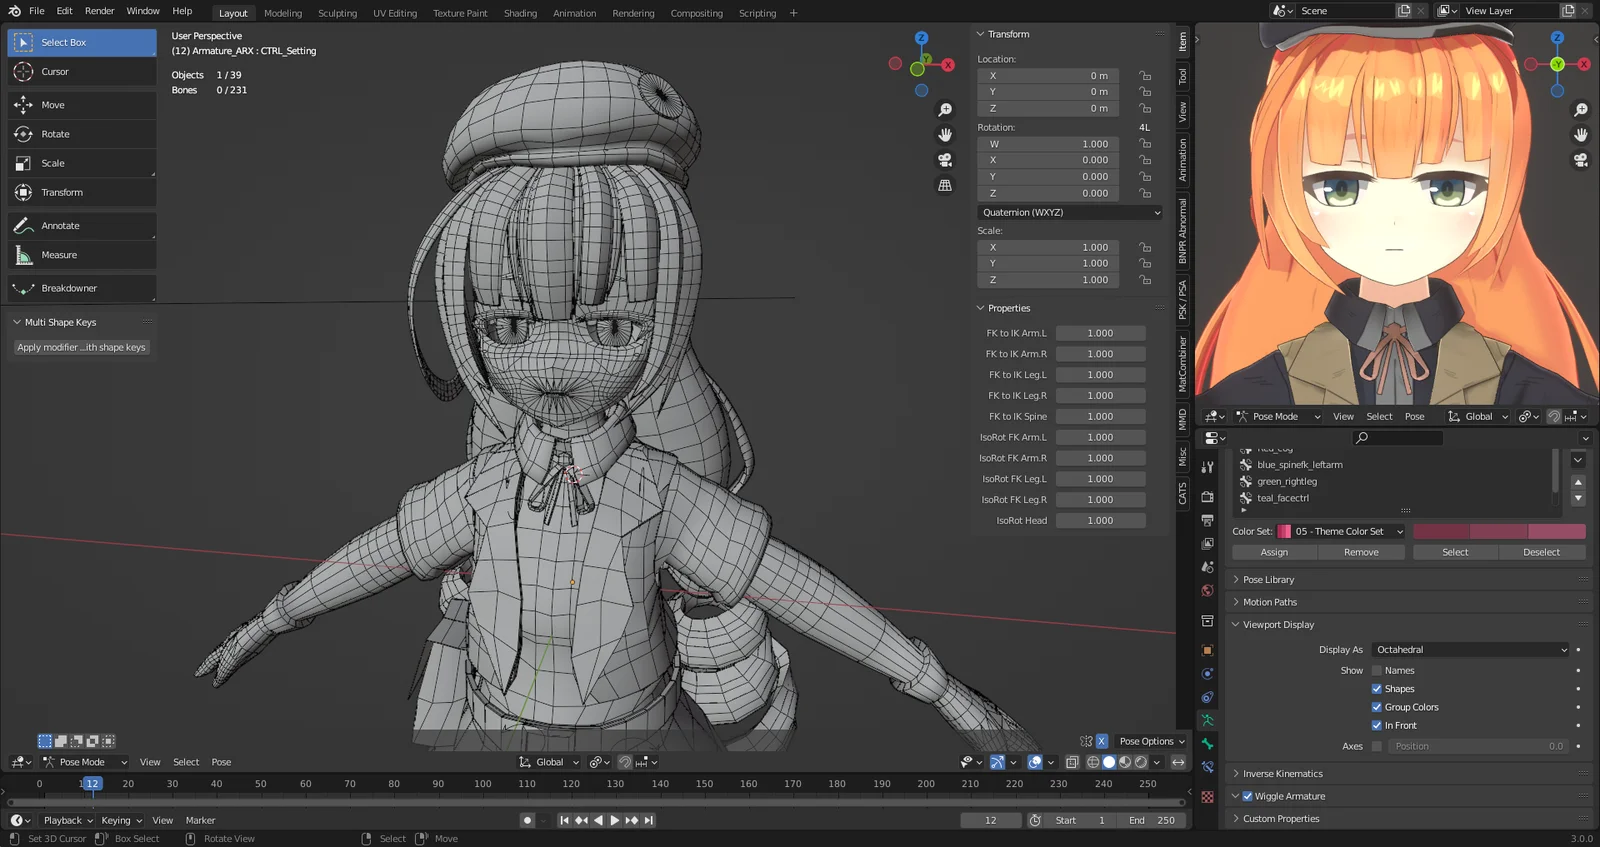Open the Output properties tab
This screenshot has width=1600, height=847.
(x=1207, y=520)
